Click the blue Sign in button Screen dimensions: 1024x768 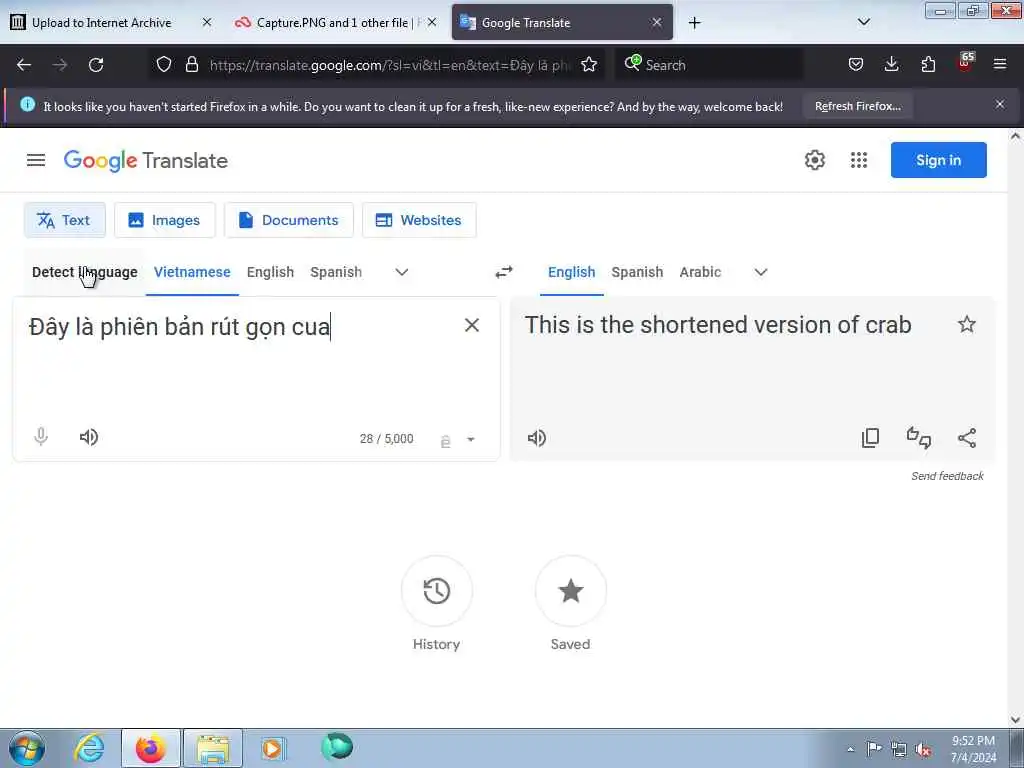coord(938,160)
